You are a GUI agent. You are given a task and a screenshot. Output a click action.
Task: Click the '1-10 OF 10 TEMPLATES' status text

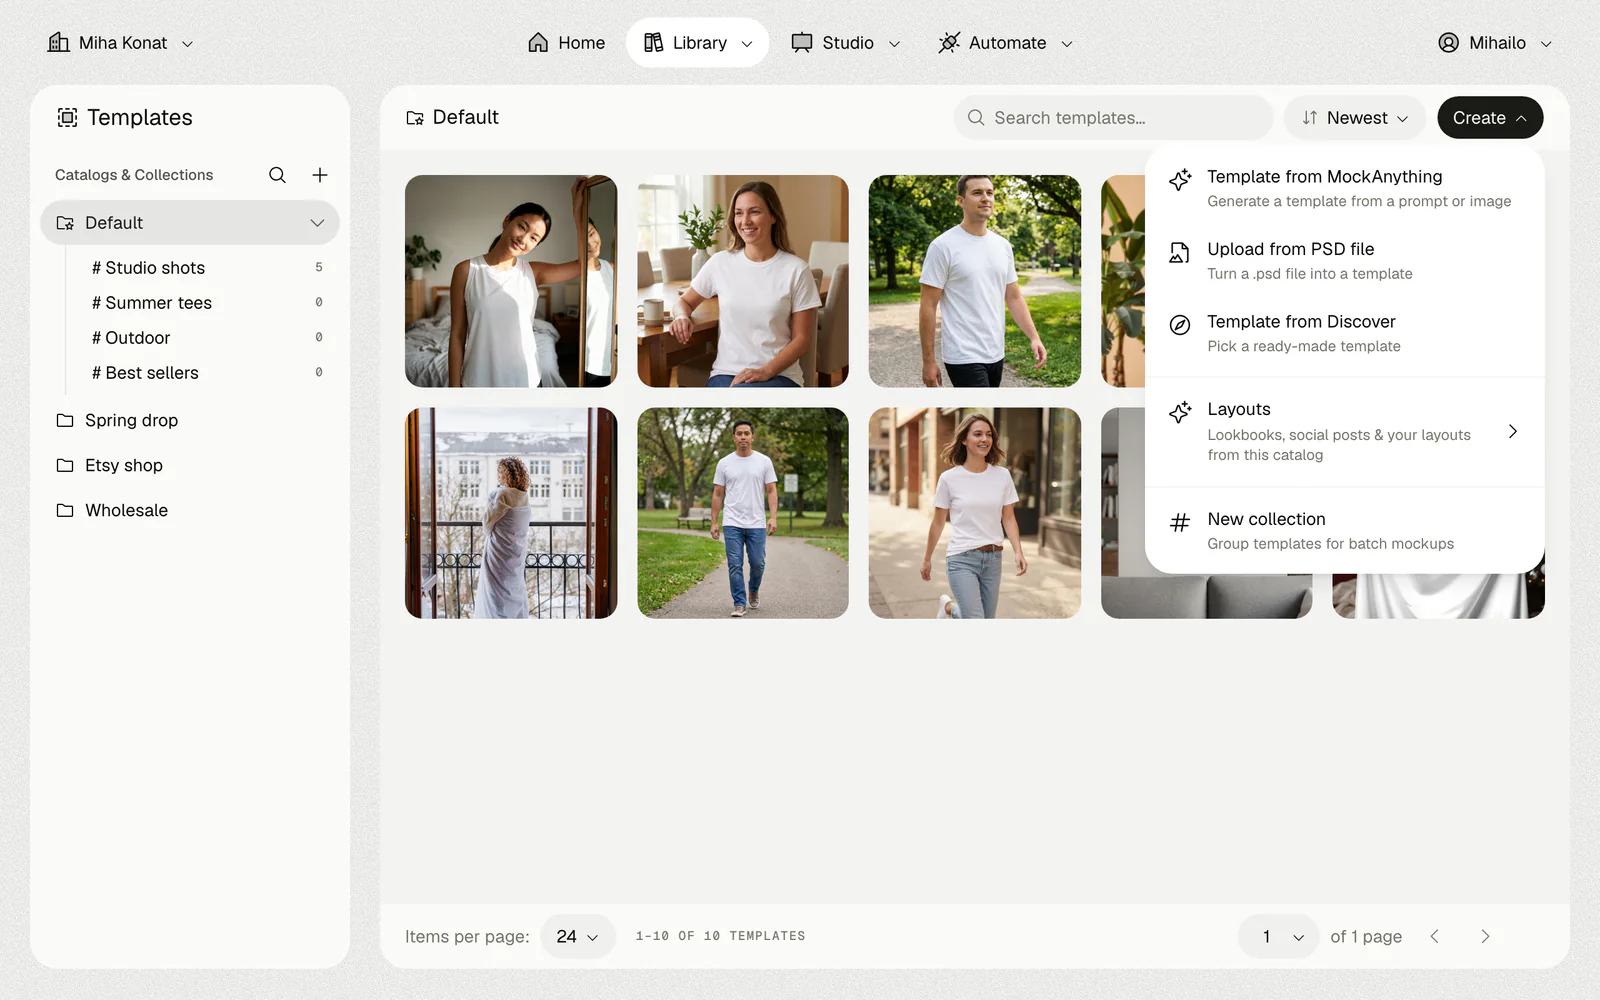[x=720, y=936]
